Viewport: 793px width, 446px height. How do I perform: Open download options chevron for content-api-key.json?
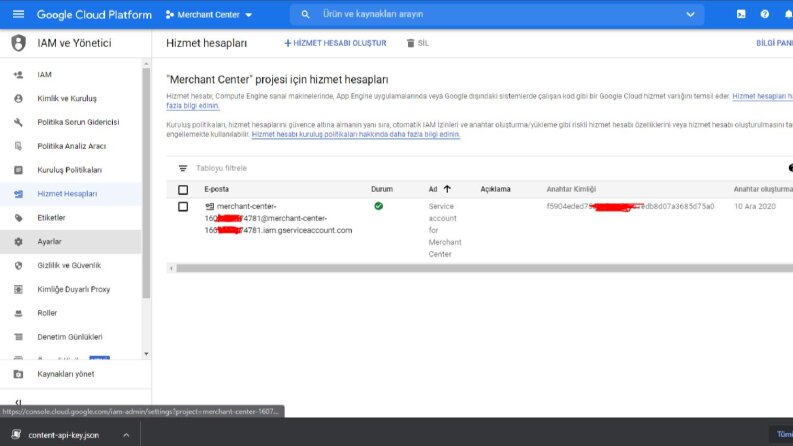[x=126, y=435]
